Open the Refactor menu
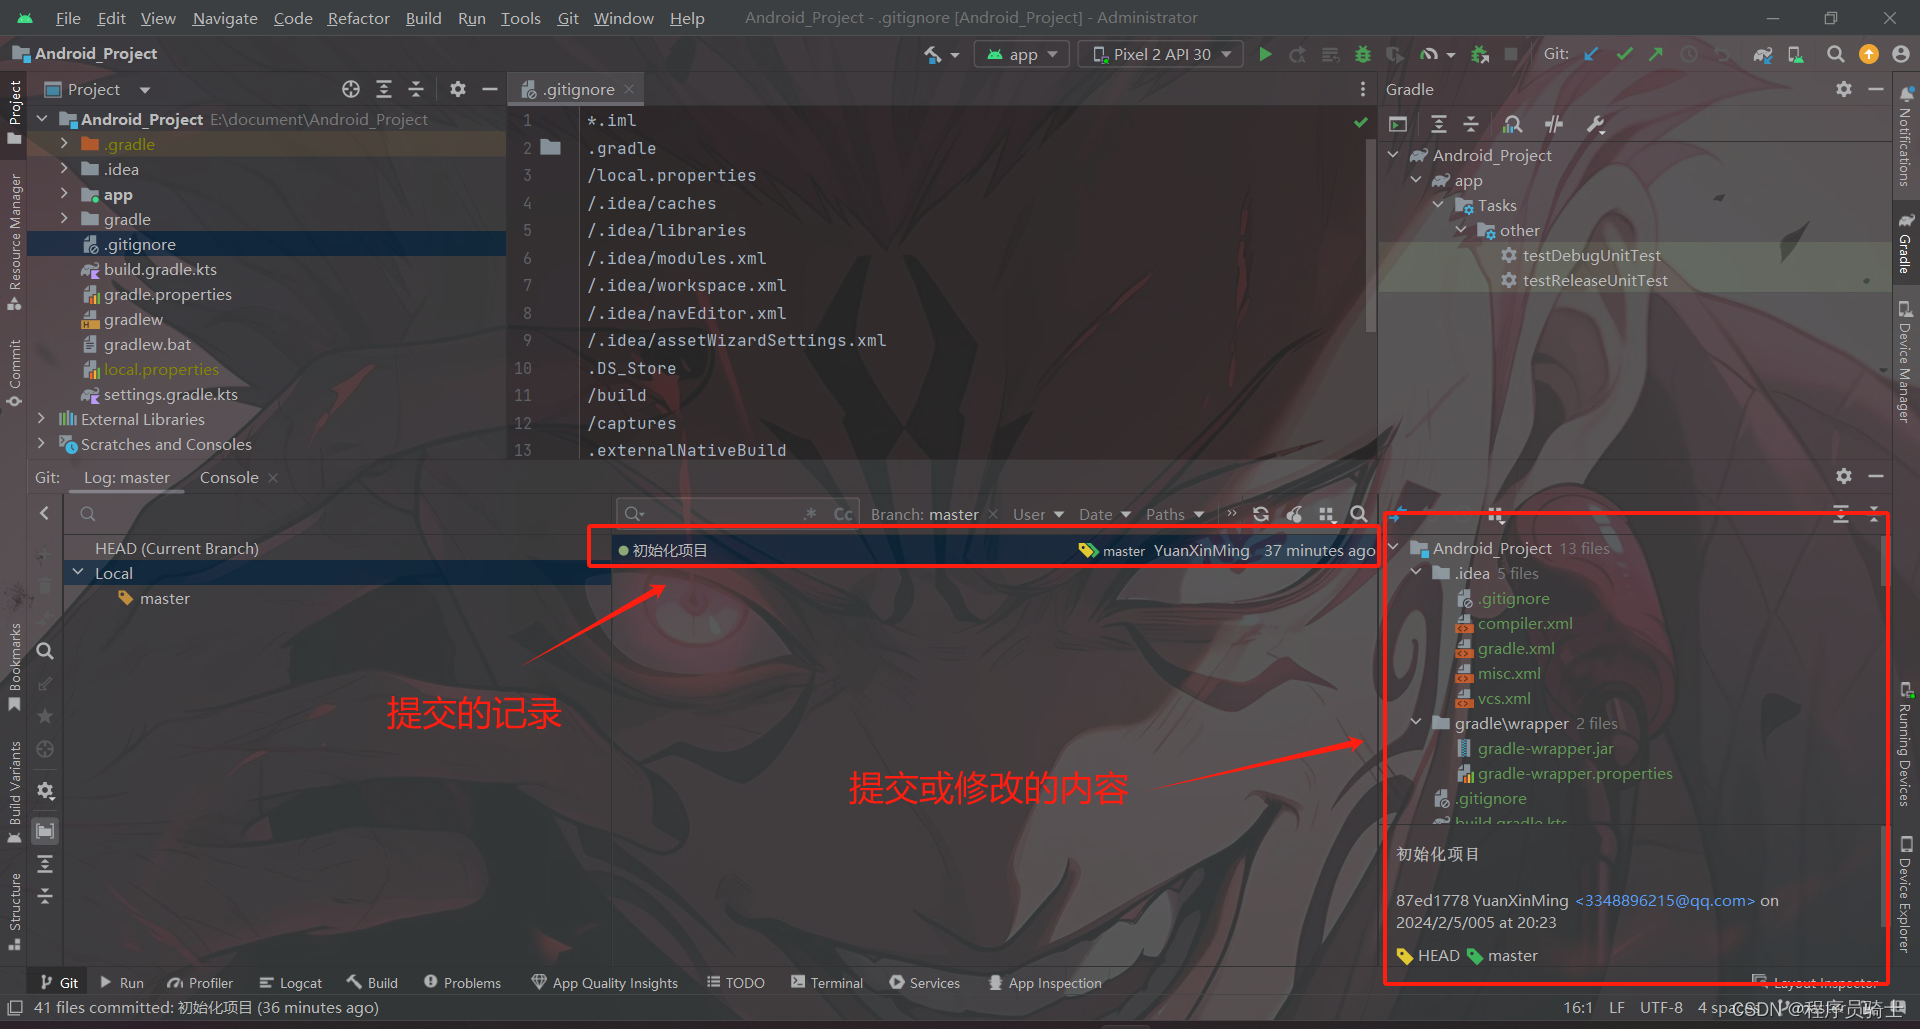The width and height of the screenshot is (1920, 1029). tap(358, 18)
